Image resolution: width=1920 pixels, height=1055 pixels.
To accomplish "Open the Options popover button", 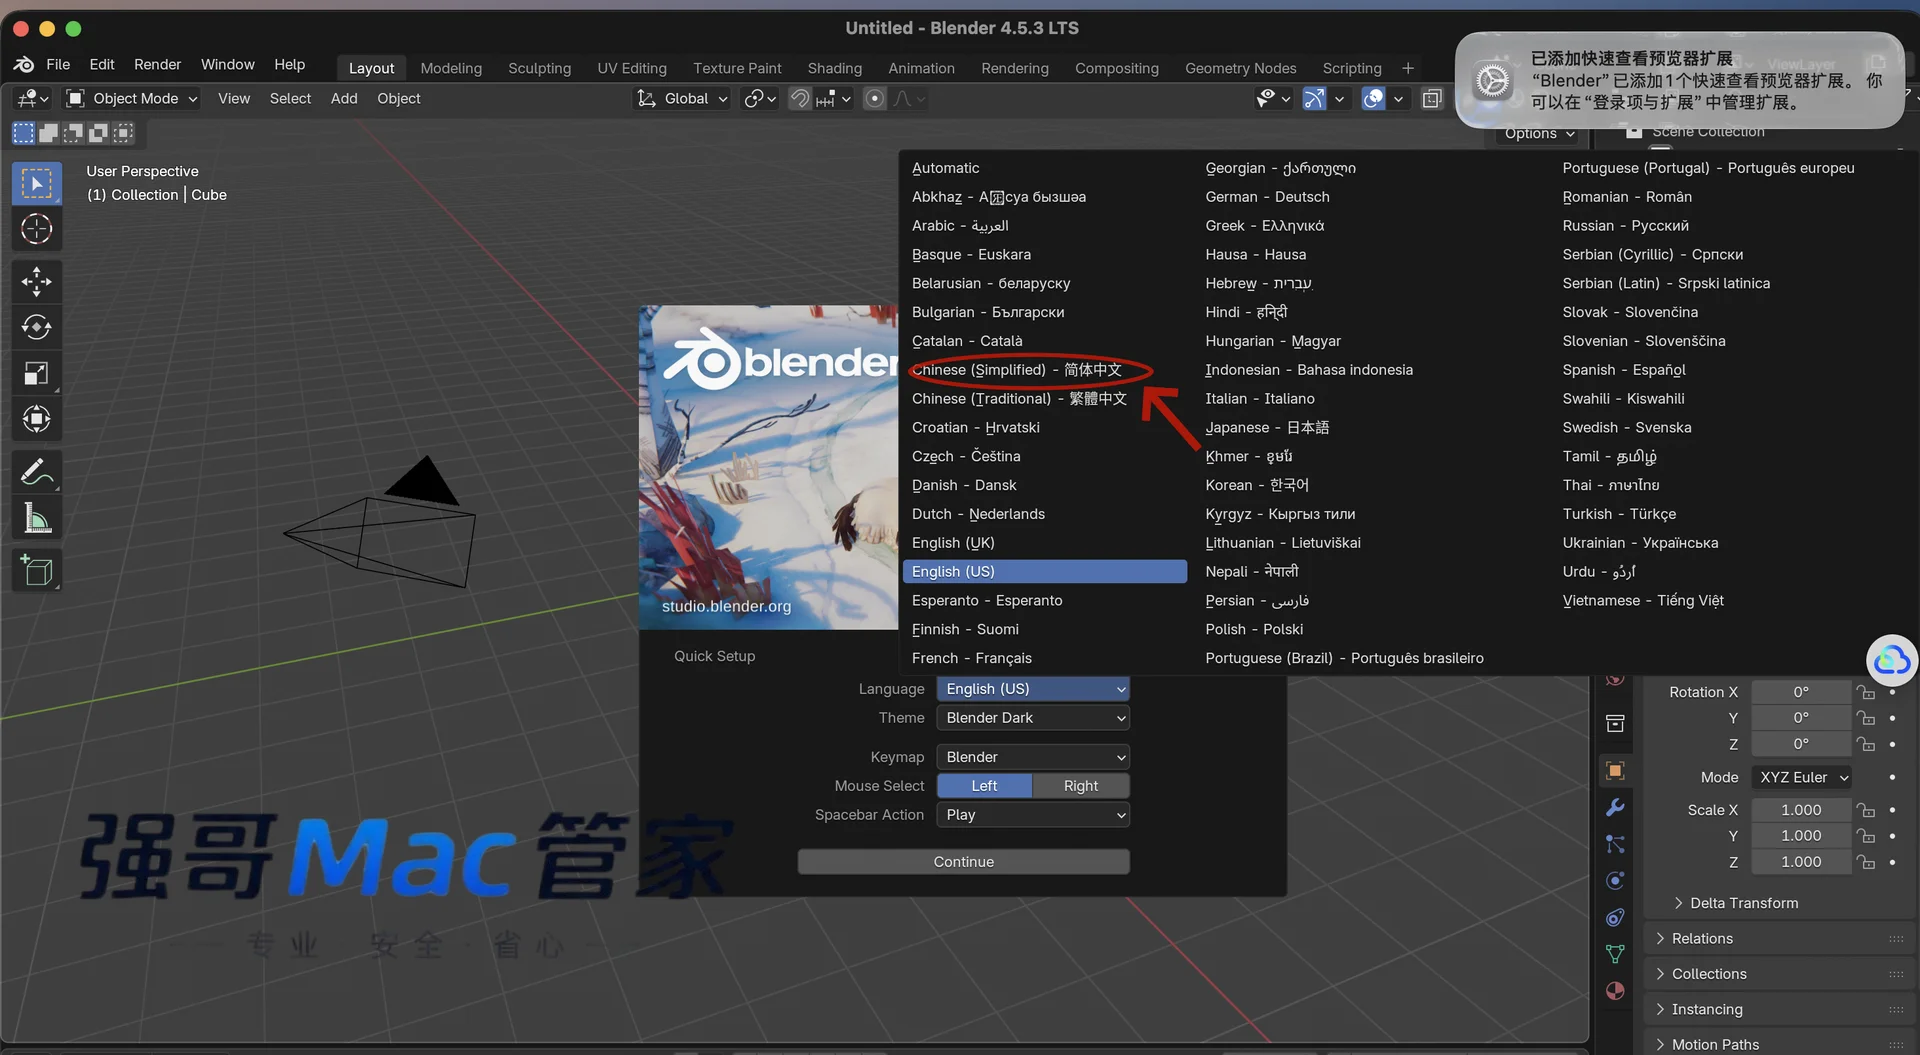I will pyautogui.click(x=1539, y=133).
